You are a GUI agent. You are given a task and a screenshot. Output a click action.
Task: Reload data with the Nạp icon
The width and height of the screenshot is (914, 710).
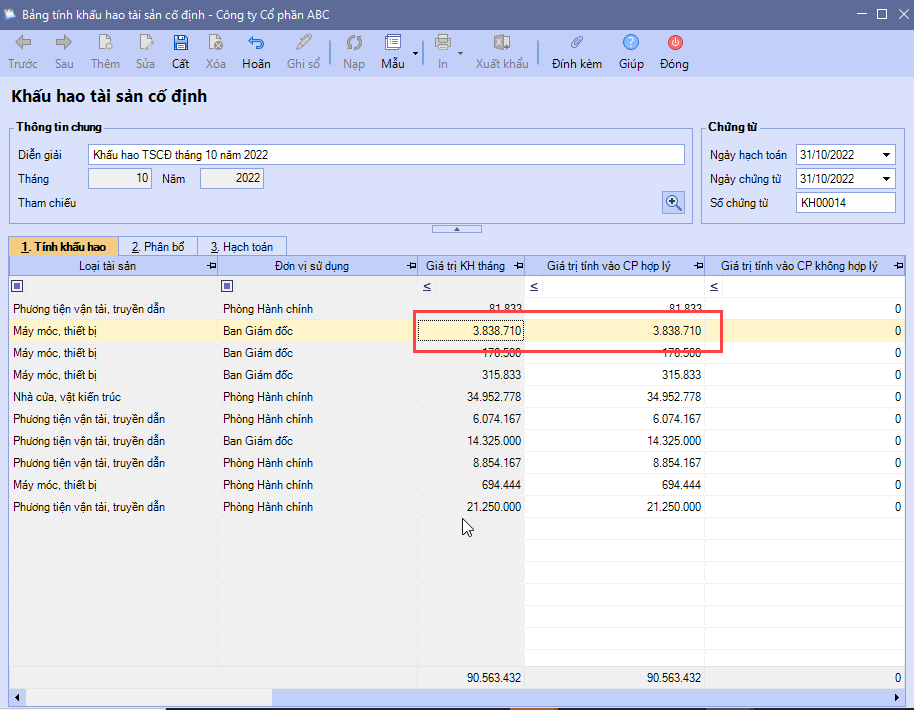pyautogui.click(x=354, y=43)
